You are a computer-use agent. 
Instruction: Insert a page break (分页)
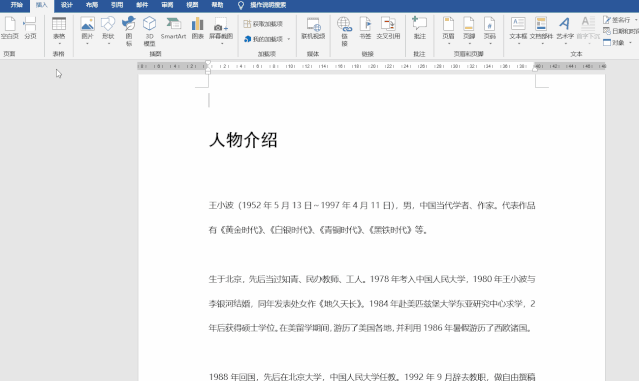(30, 28)
